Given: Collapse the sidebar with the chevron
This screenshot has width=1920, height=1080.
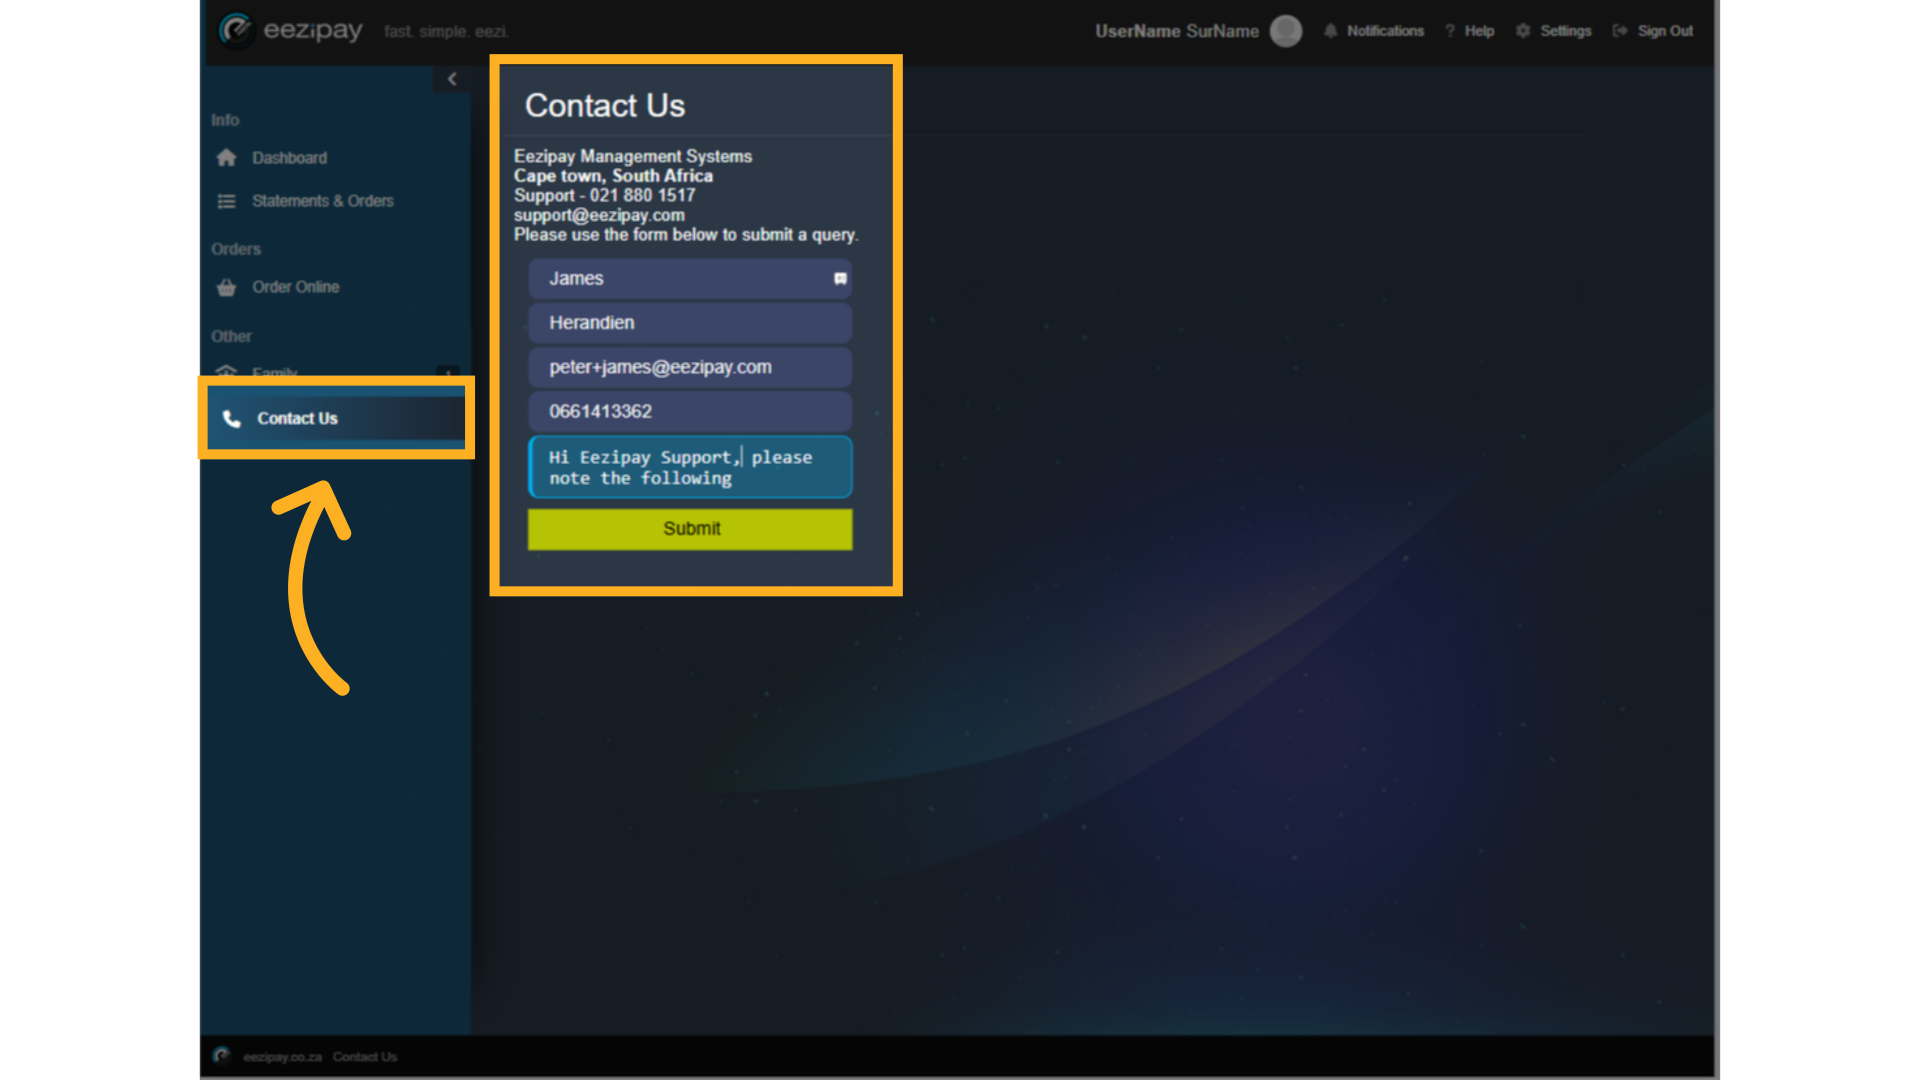Looking at the screenshot, I should [x=452, y=79].
